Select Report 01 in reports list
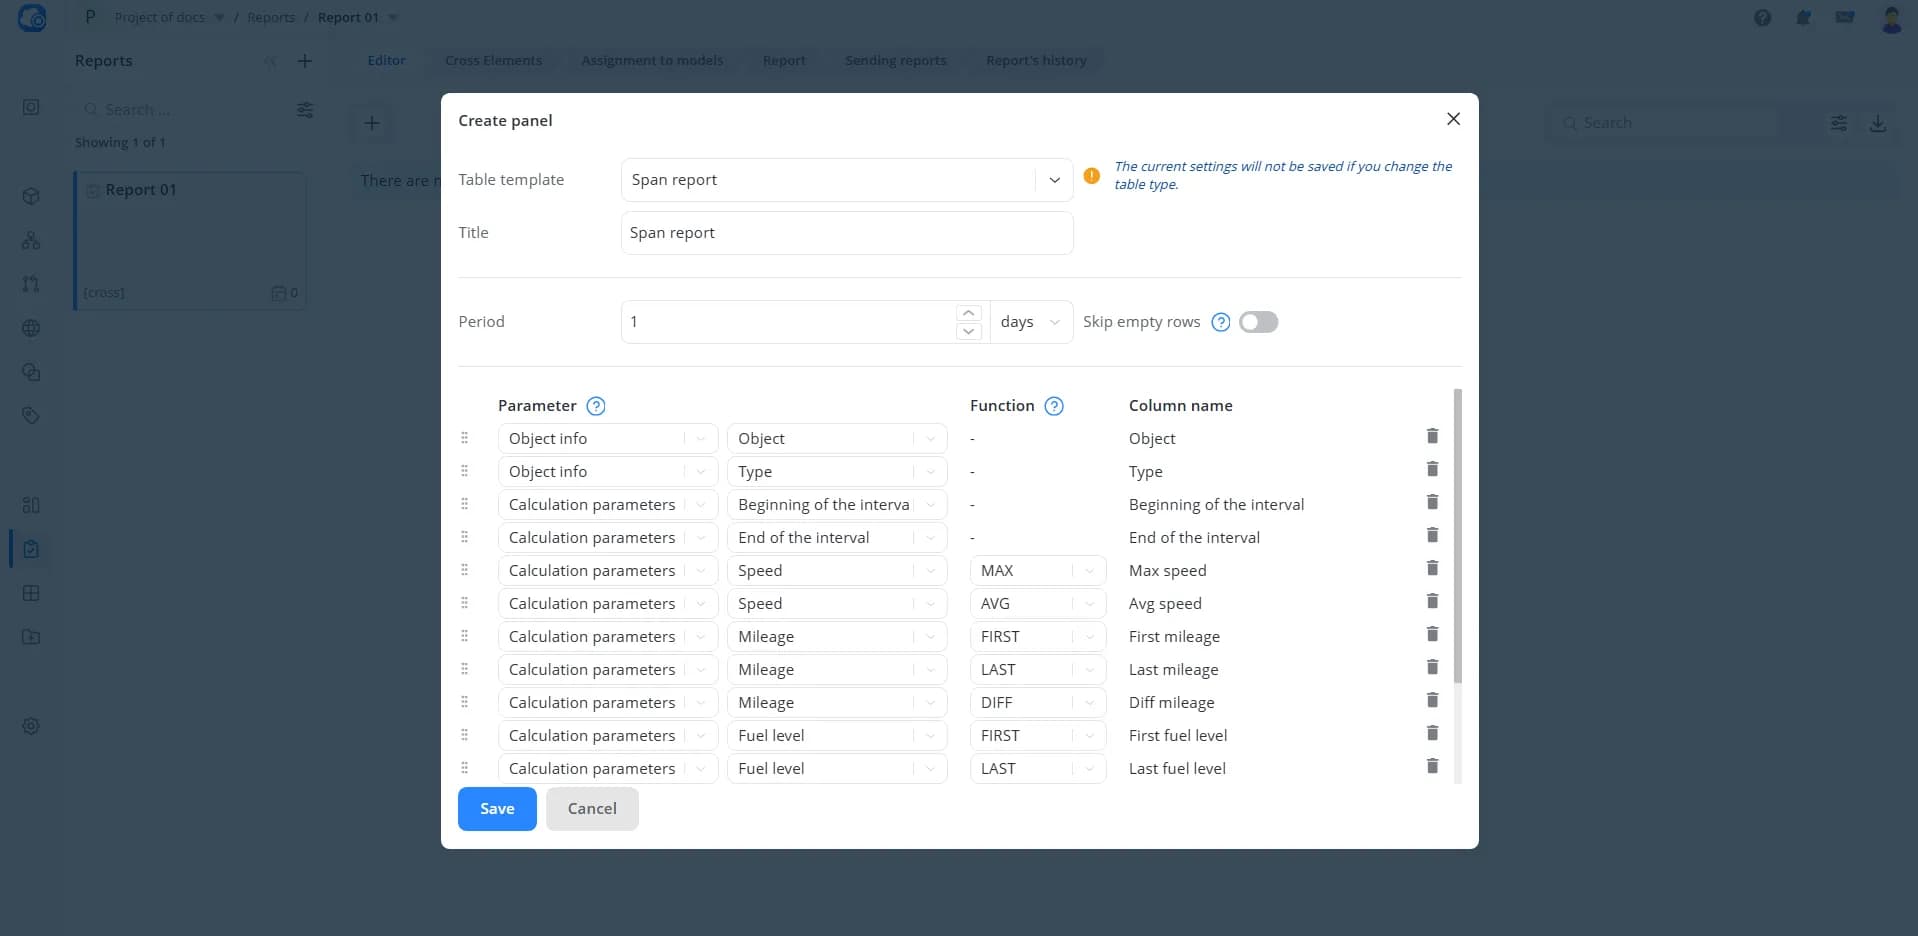This screenshot has width=1918, height=936. coord(190,241)
